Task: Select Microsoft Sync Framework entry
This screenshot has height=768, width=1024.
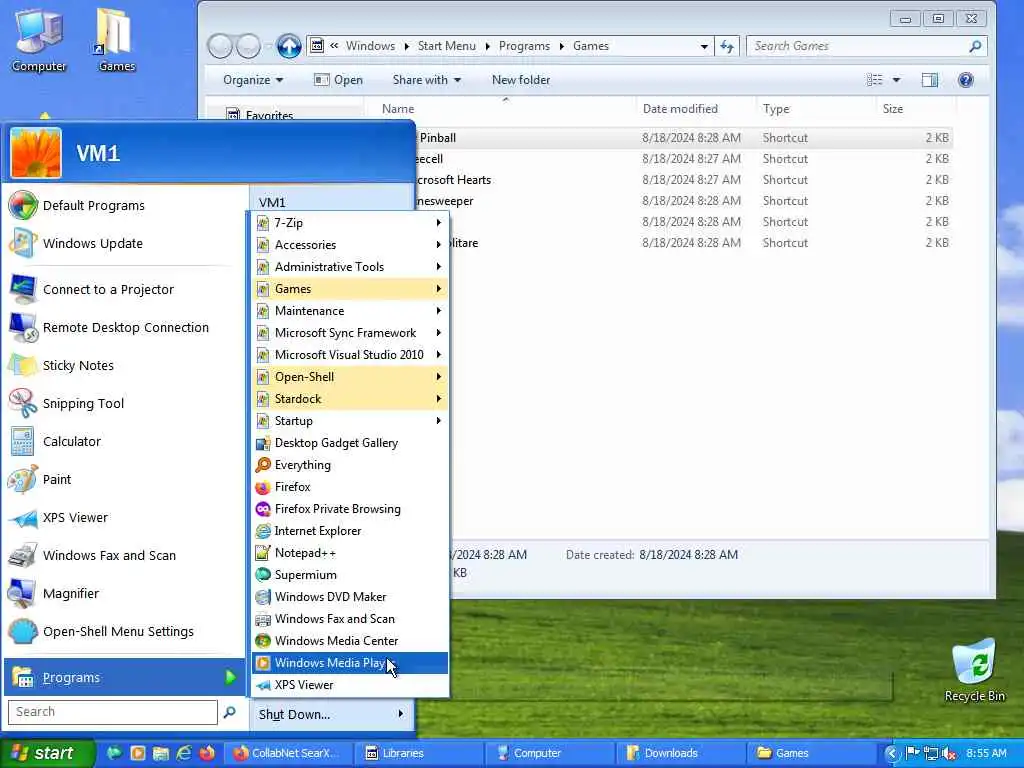Action: click(350, 333)
